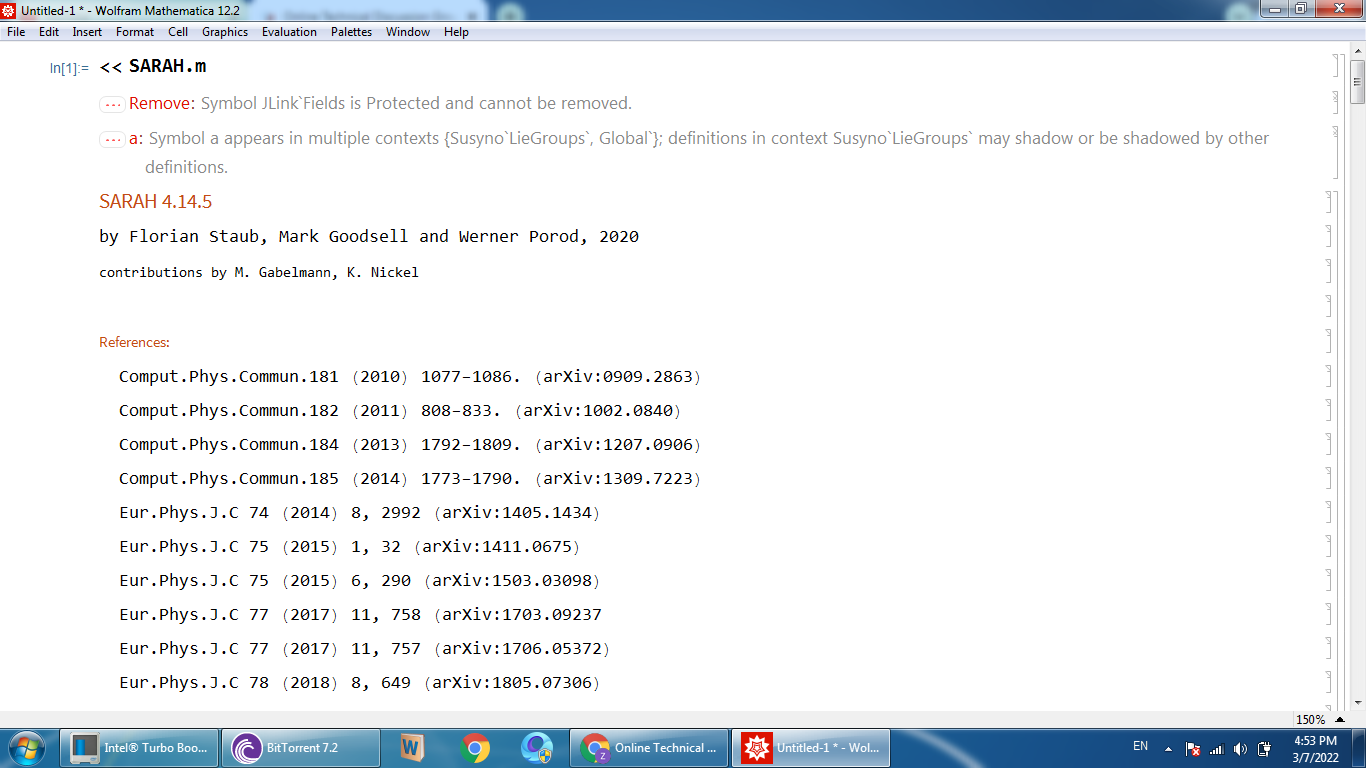Open the blue globe browser taskbar icon
The height and width of the screenshot is (768, 1366).
tap(537, 748)
